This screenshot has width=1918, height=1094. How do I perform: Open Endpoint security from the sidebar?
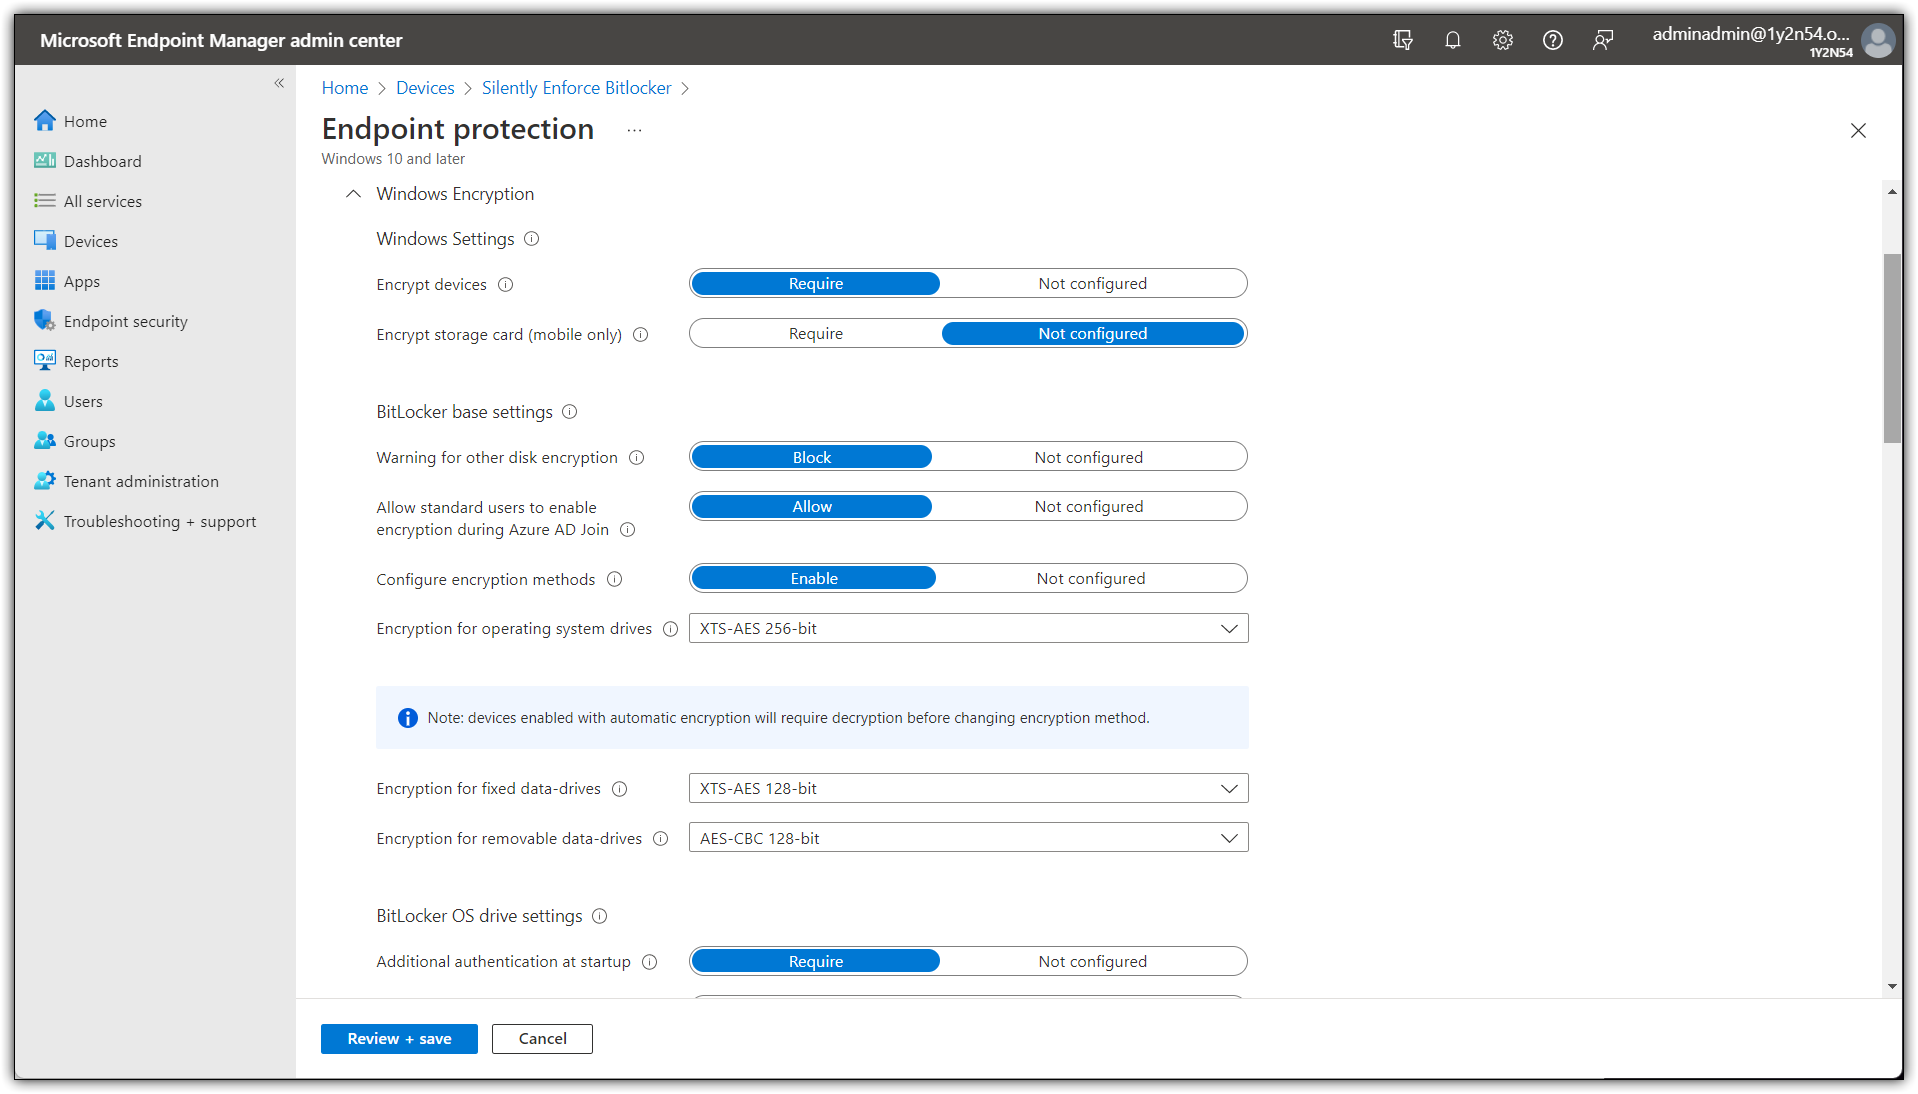[124, 321]
